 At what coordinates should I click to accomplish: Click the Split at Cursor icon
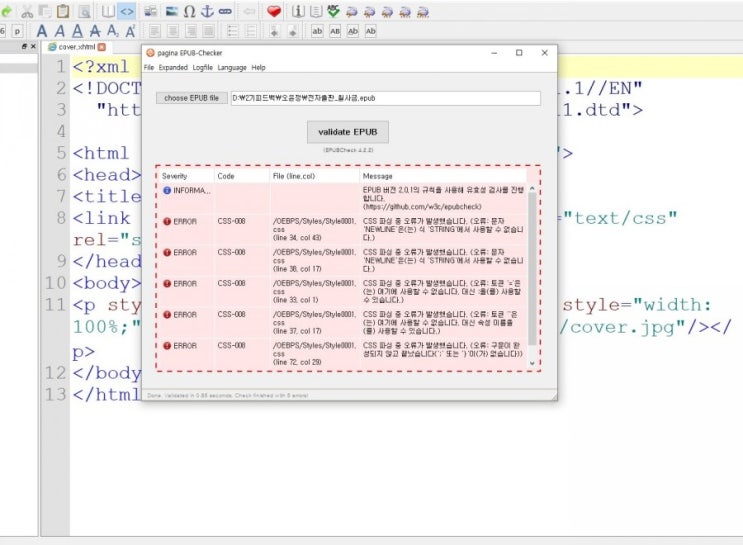point(151,11)
